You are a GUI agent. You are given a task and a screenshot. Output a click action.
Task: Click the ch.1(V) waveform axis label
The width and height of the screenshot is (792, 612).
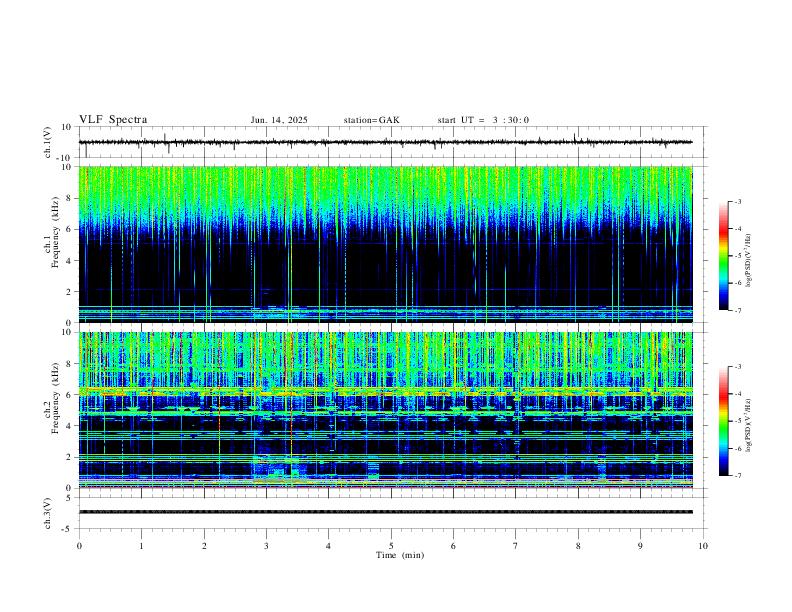48,142
